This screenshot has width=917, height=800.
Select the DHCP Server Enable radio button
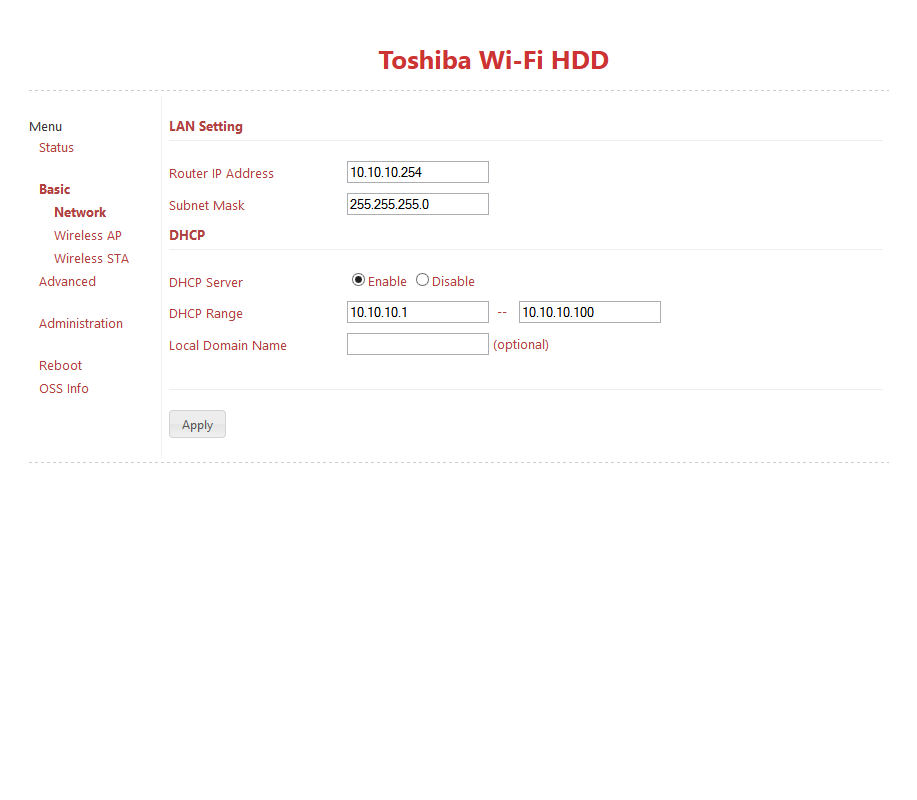358,280
